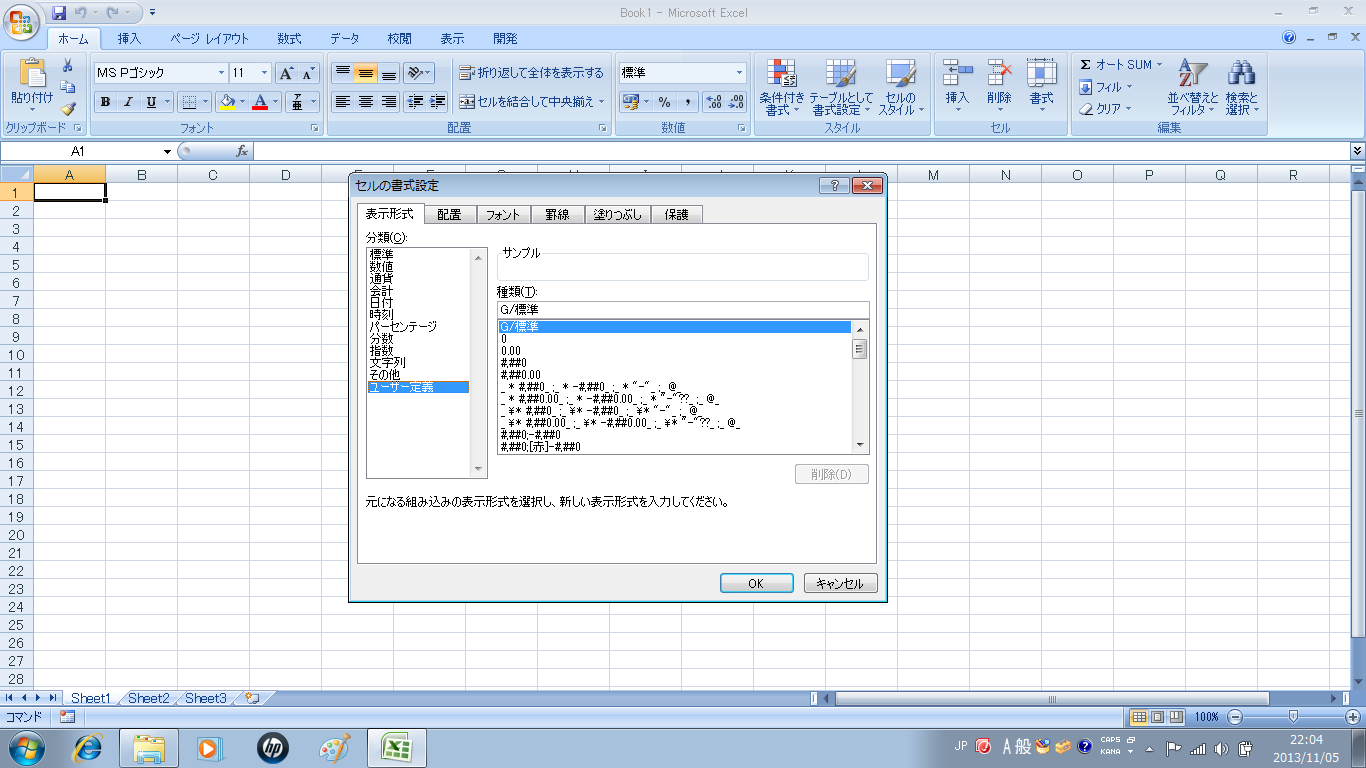The width and height of the screenshot is (1366, 768).
Task: Click the Italic formatting icon
Action: click(128, 102)
